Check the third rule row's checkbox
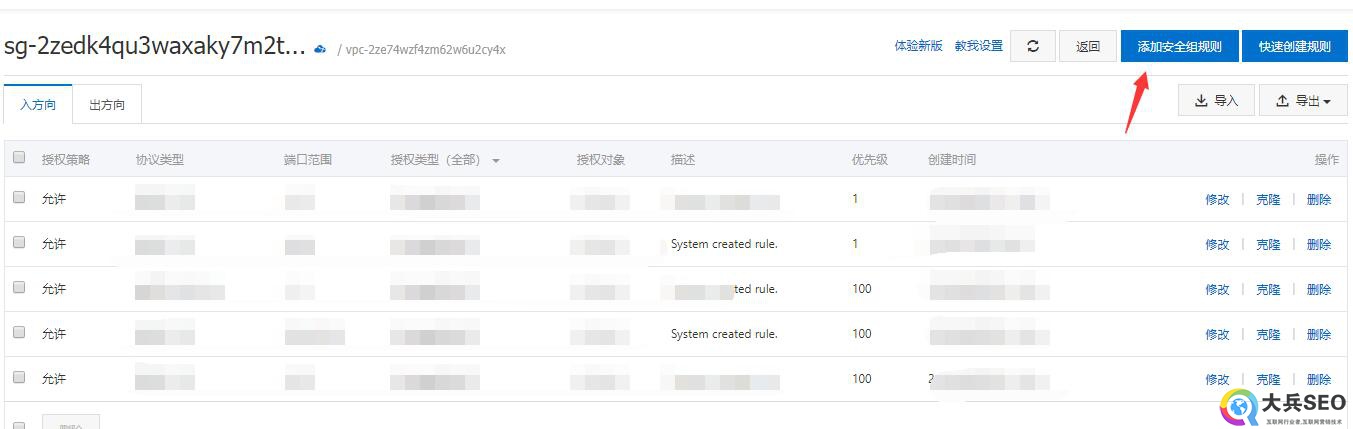1353x429 pixels. click(x=19, y=288)
